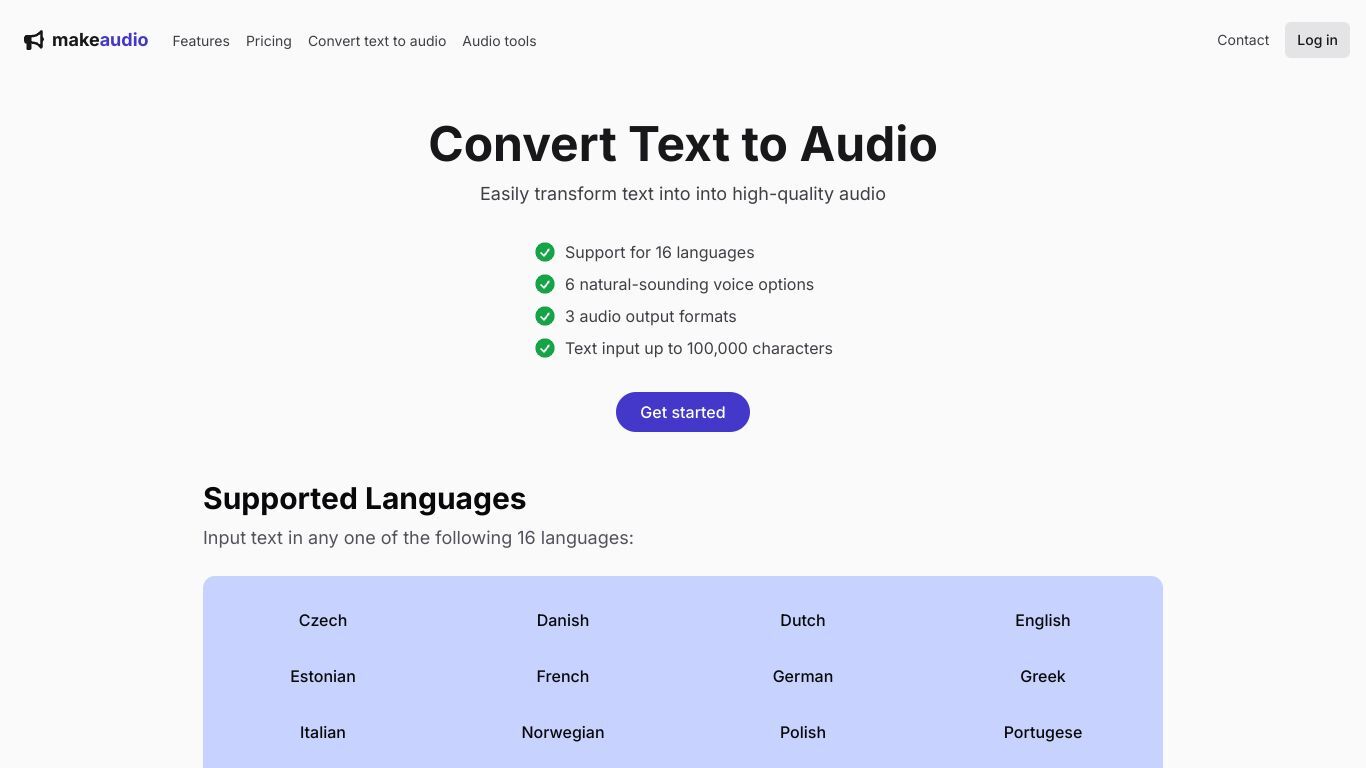
Task: Click checkmark icon beside voice options
Action: click(x=545, y=284)
